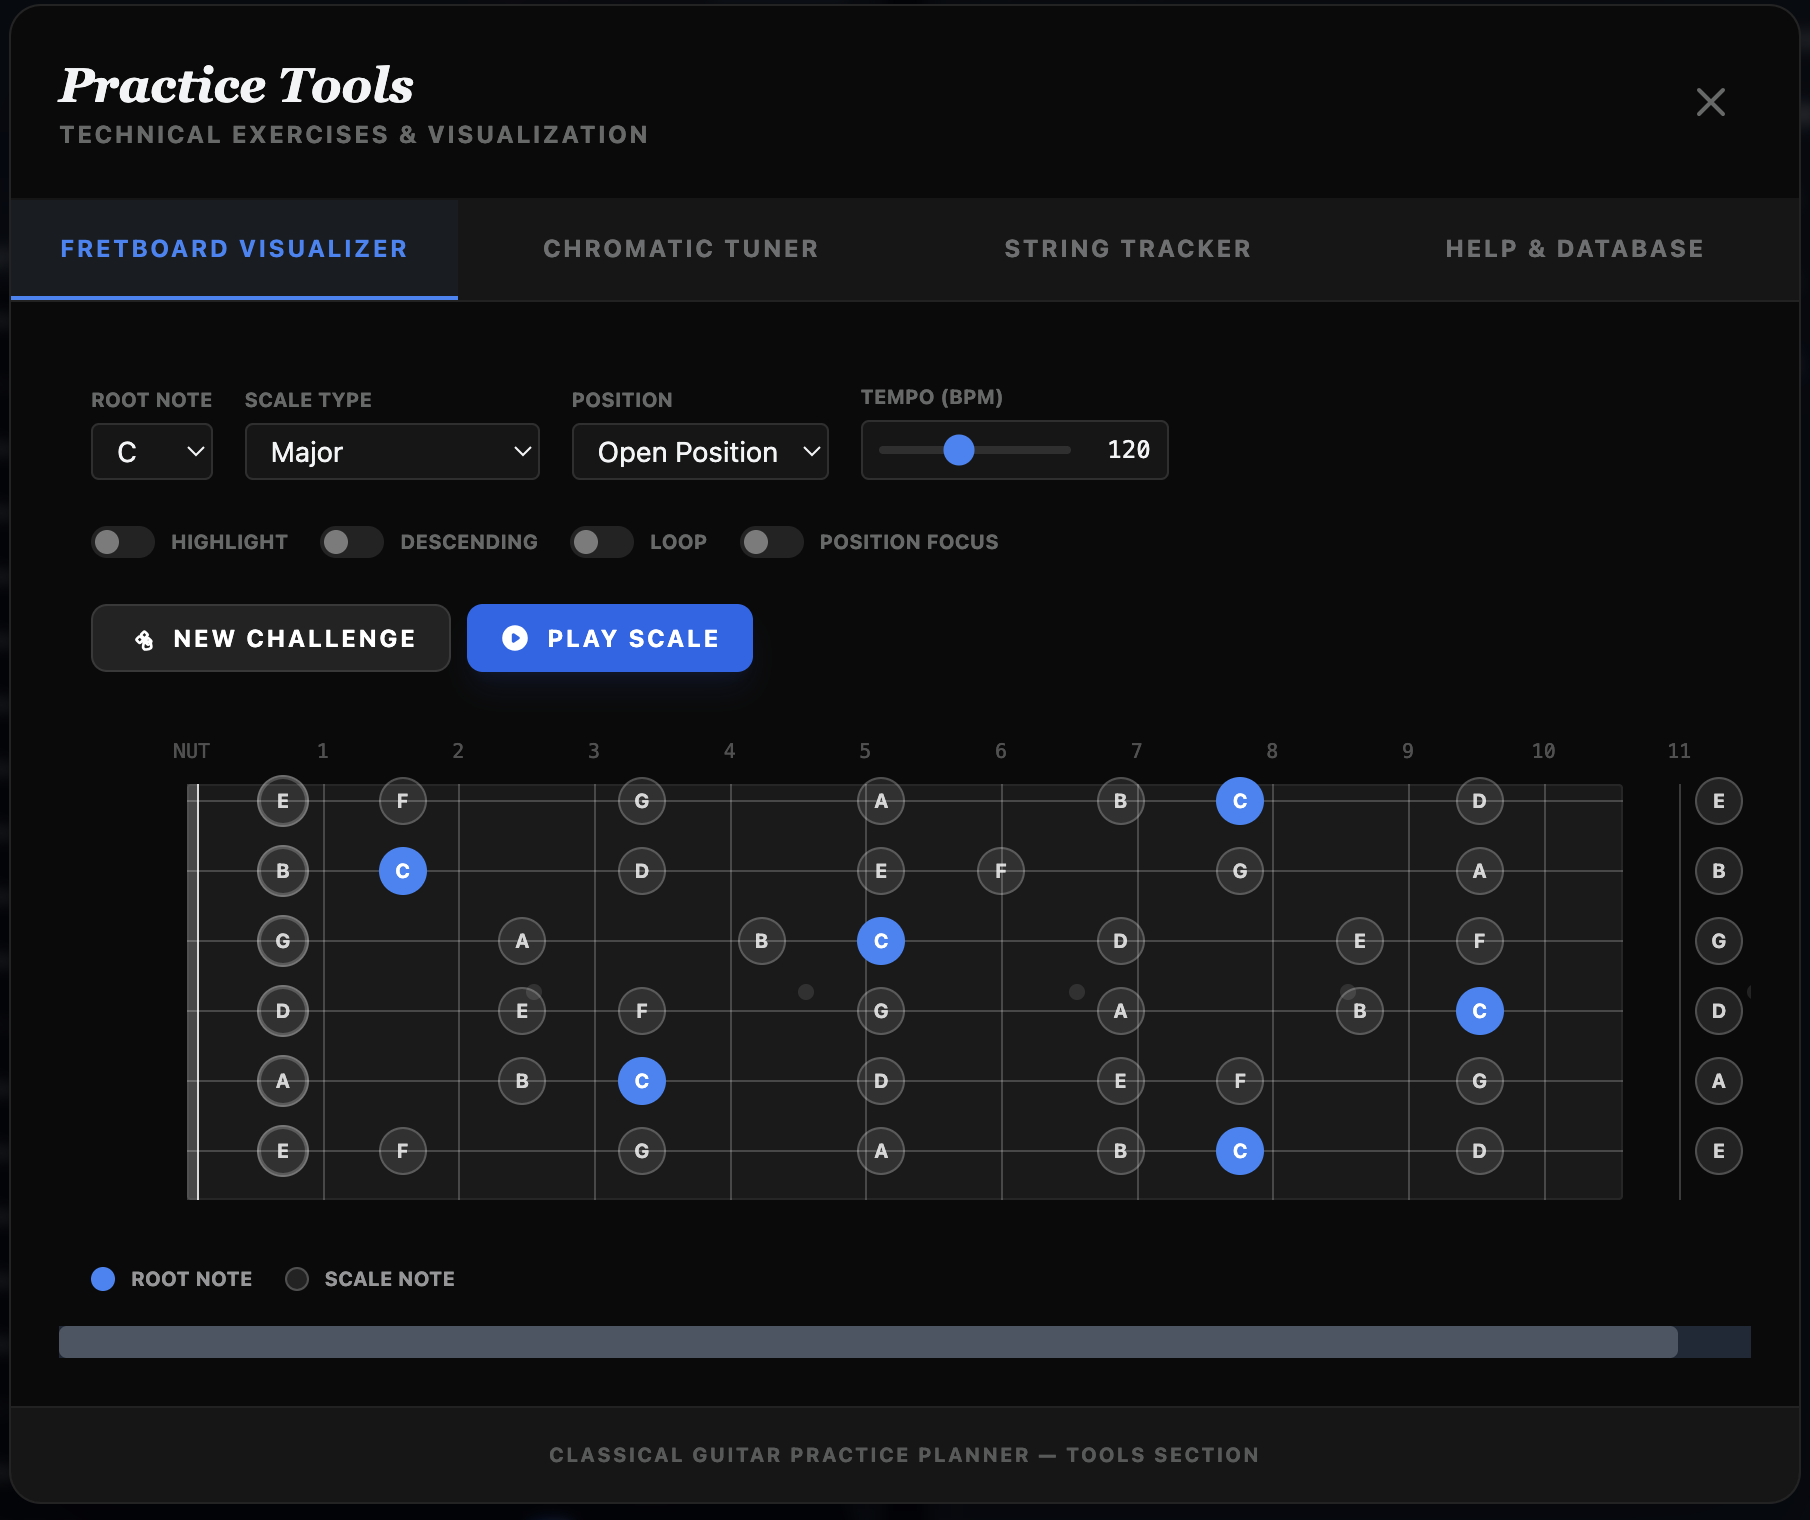This screenshot has width=1810, height=1520.
Task: Turn on the Loop switch
Action: [x=602, y=542]
